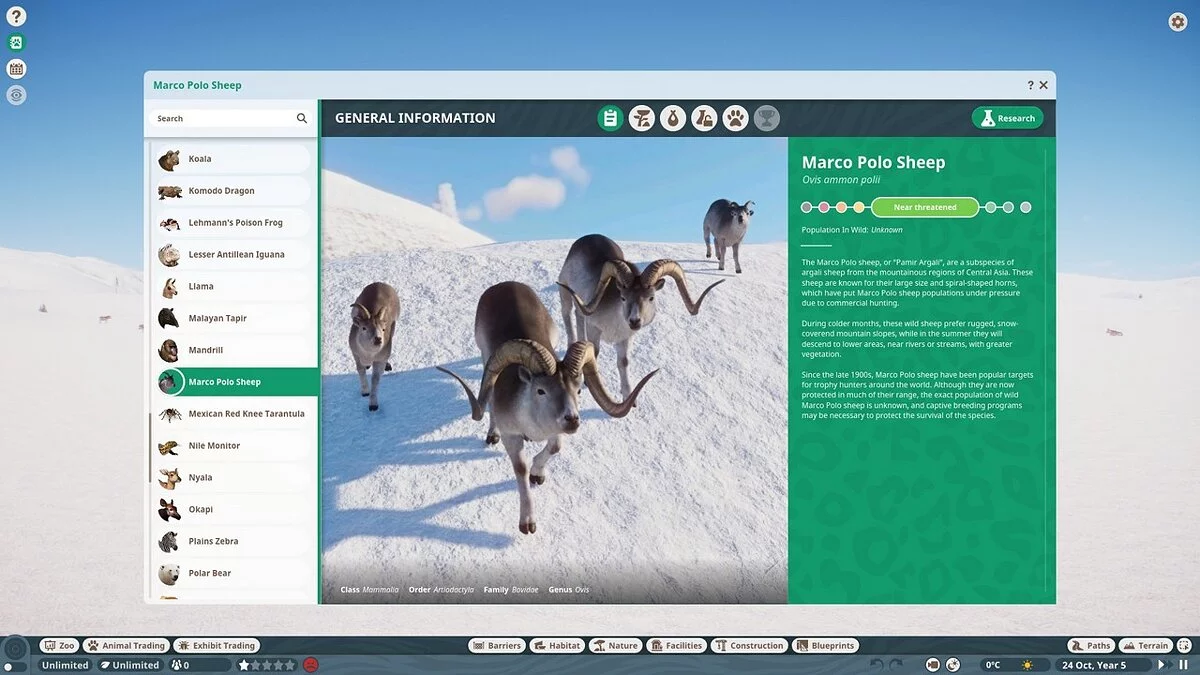Expand the Habitat build menu
The image size is (1200, 675).
click(557, 646)
